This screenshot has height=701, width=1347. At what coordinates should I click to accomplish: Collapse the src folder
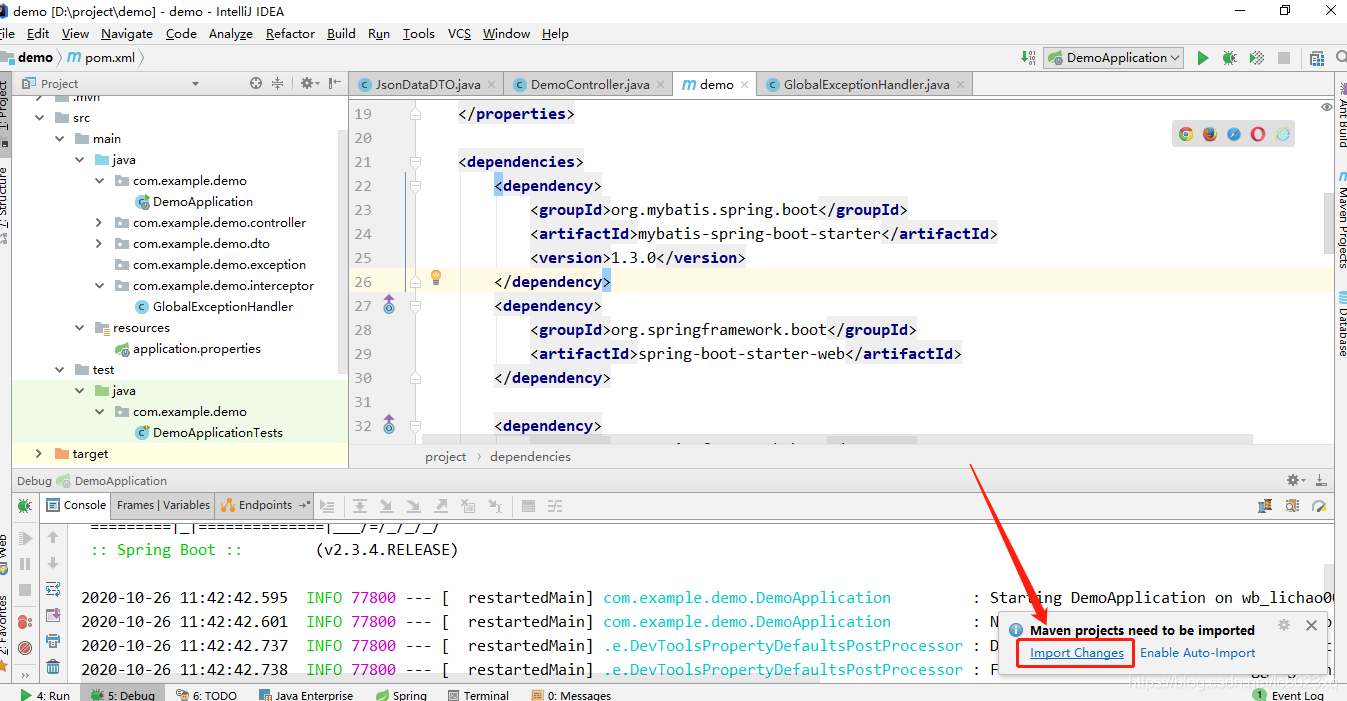[39, 118]
